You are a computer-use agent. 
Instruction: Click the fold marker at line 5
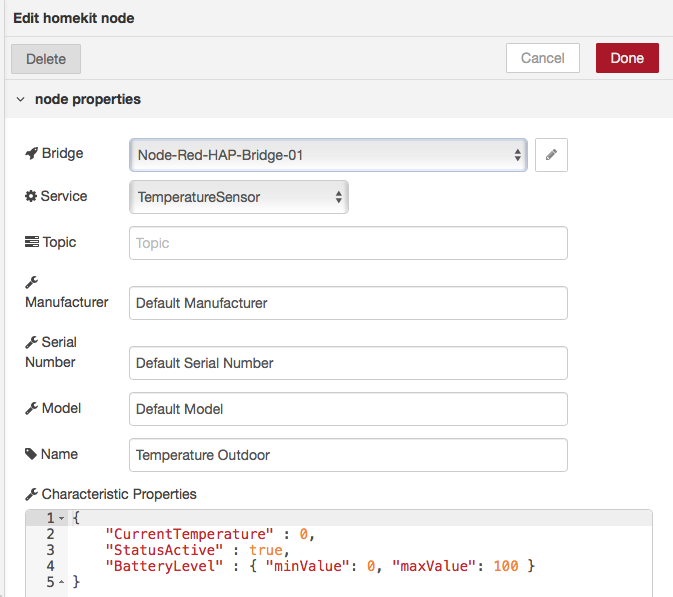coord(62,582)
